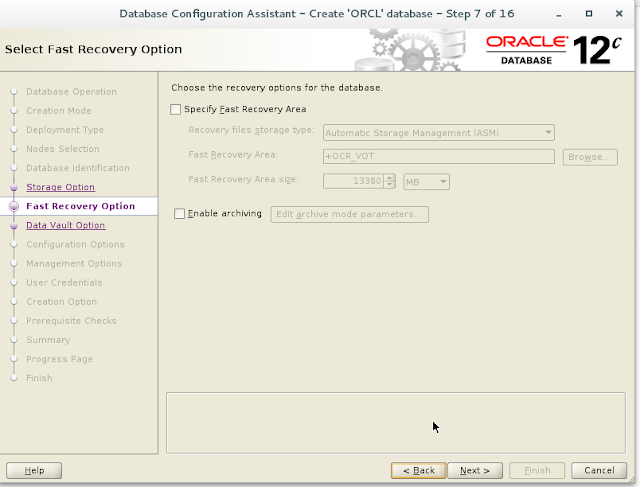The width and height of the screenshot is (640, 487).
Task: Proceed with the Next button
Action: click(x=475, y=470)
